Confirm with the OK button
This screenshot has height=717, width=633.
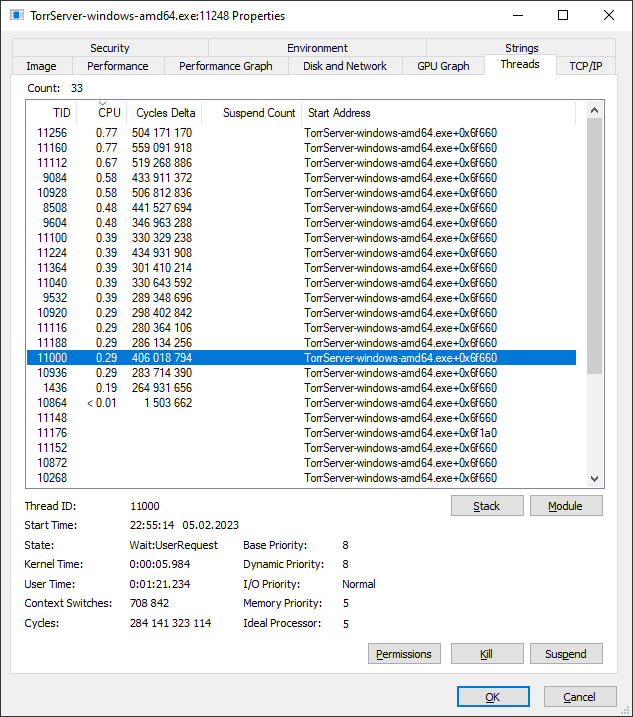(493, 697)
